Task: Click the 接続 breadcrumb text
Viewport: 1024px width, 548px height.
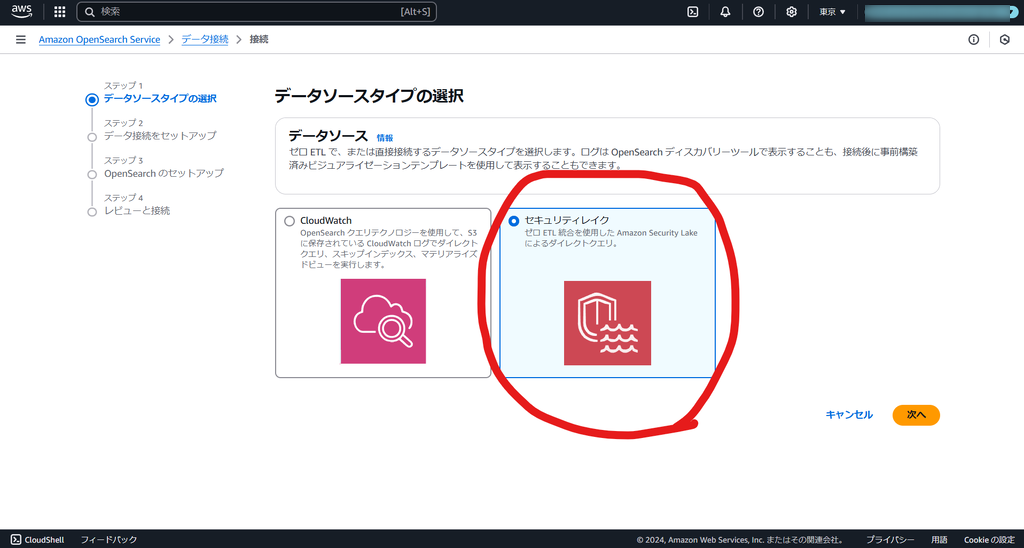Action: (x=259, y=39)
